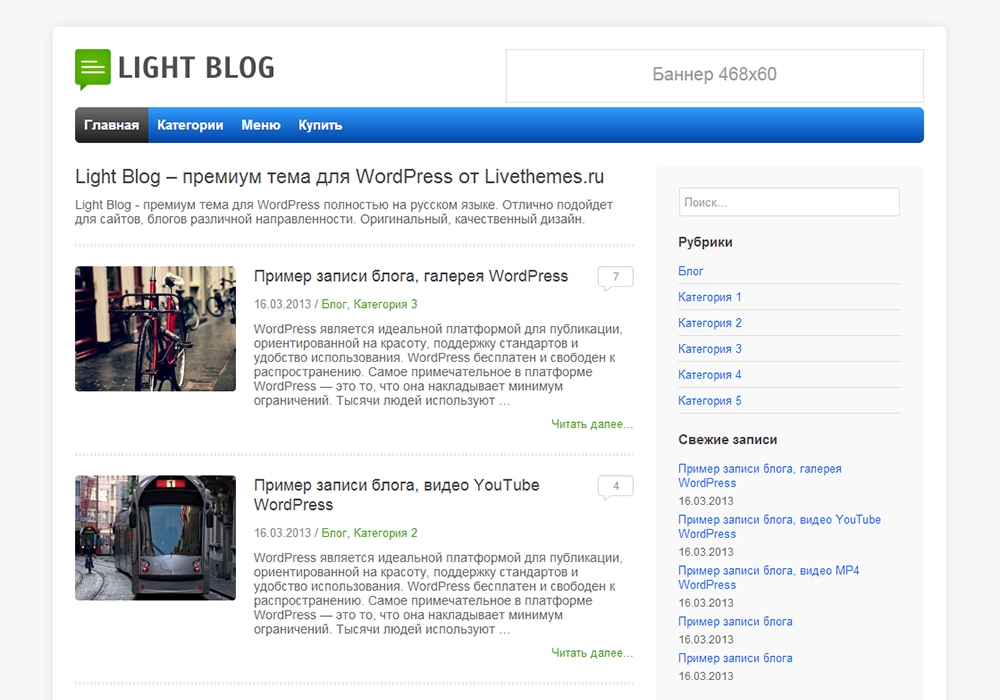The width and height of the screenshot is (1000, 700).
Task: Open the comment bubble showing 4
Action: click(615, 487)
